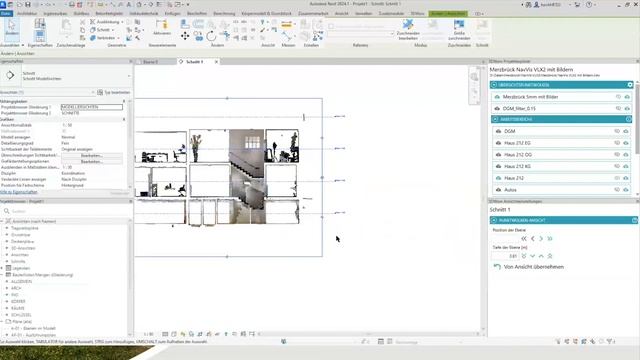Click Bearbeiten button for Grafikdarstellungsoptionen
Screen dimensions: 640x360
pyautogui.click(x=91, y=162)
